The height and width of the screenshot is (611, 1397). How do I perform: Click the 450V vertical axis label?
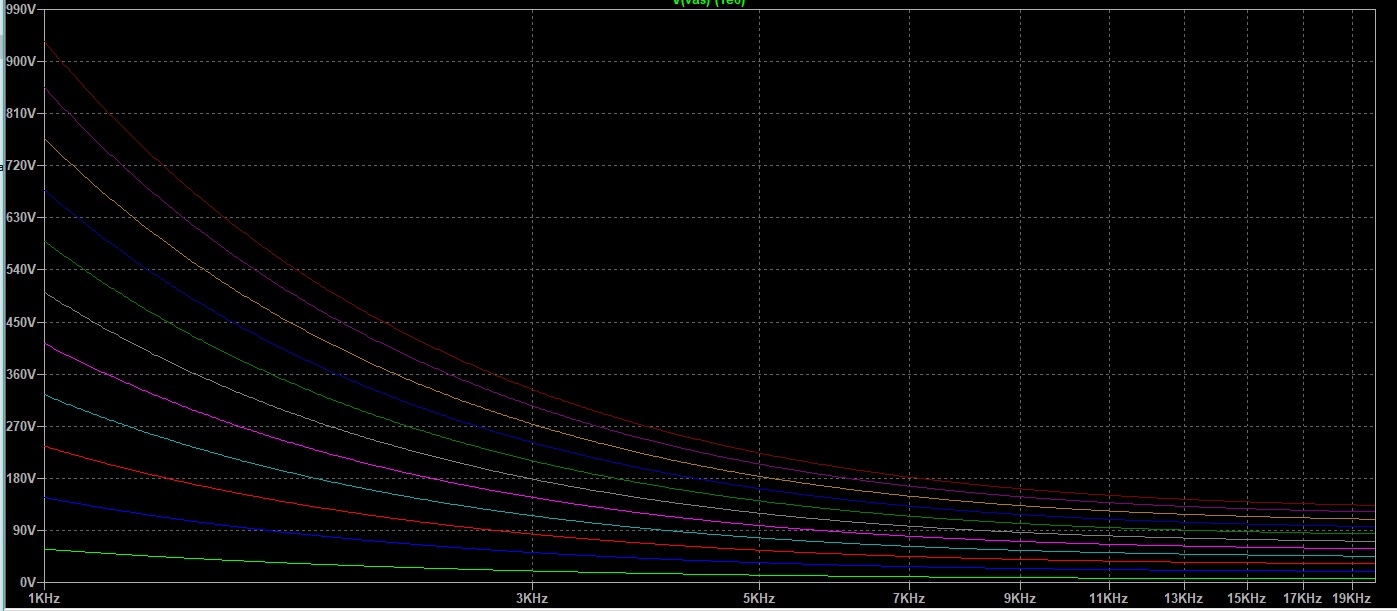tap(19, 322)
